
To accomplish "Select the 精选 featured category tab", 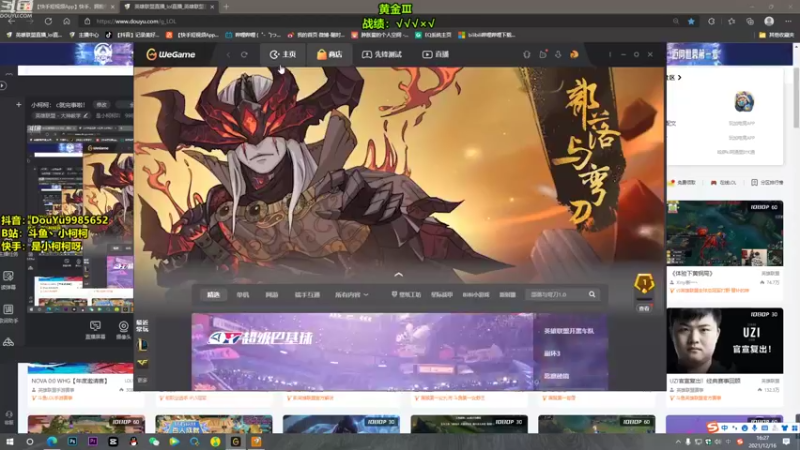I will tap(213, 294).
